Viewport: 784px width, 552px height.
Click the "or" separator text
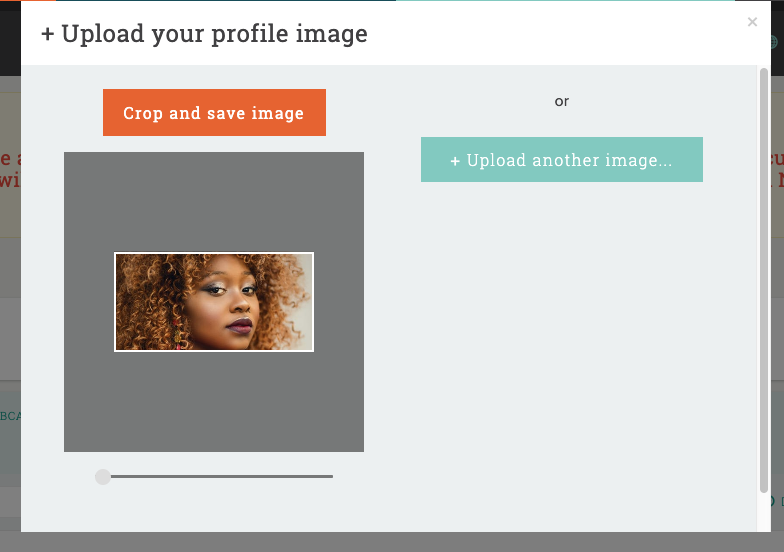pos(561,101)
